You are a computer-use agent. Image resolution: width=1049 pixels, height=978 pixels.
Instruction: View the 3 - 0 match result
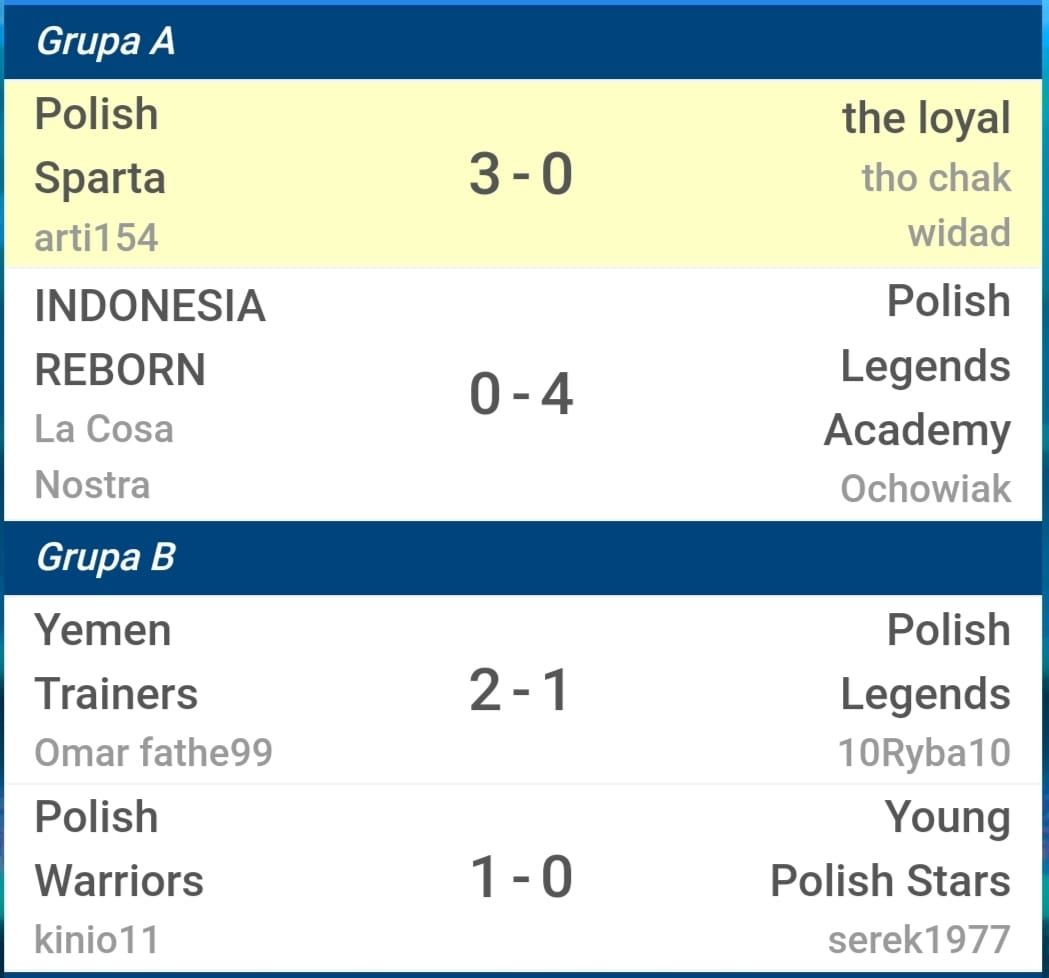(x=521, y=174)
